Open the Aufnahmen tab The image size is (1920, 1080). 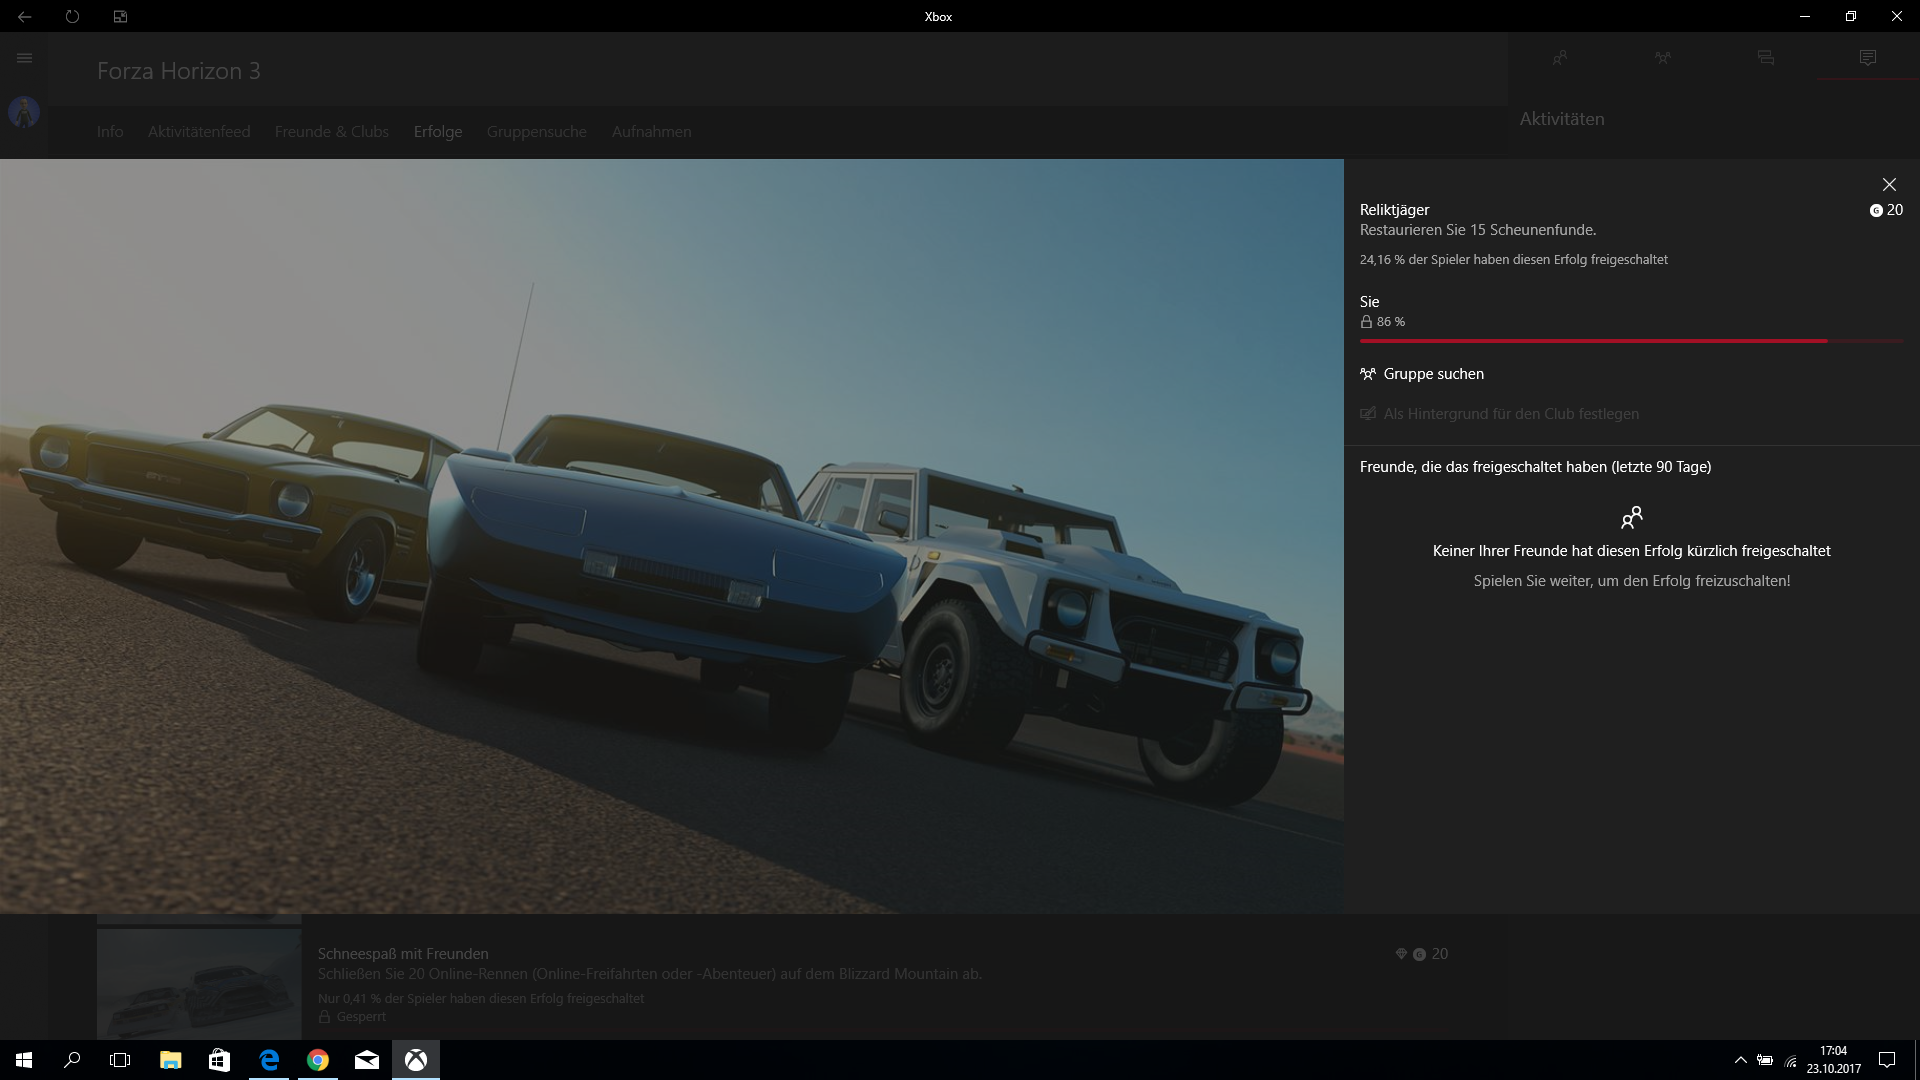tap(651, 132)
